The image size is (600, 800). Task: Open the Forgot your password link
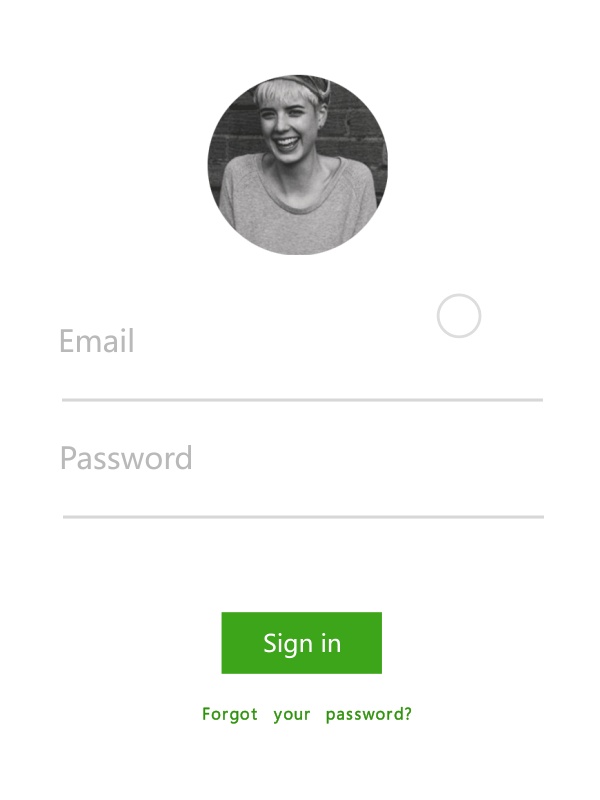(307, 714)
